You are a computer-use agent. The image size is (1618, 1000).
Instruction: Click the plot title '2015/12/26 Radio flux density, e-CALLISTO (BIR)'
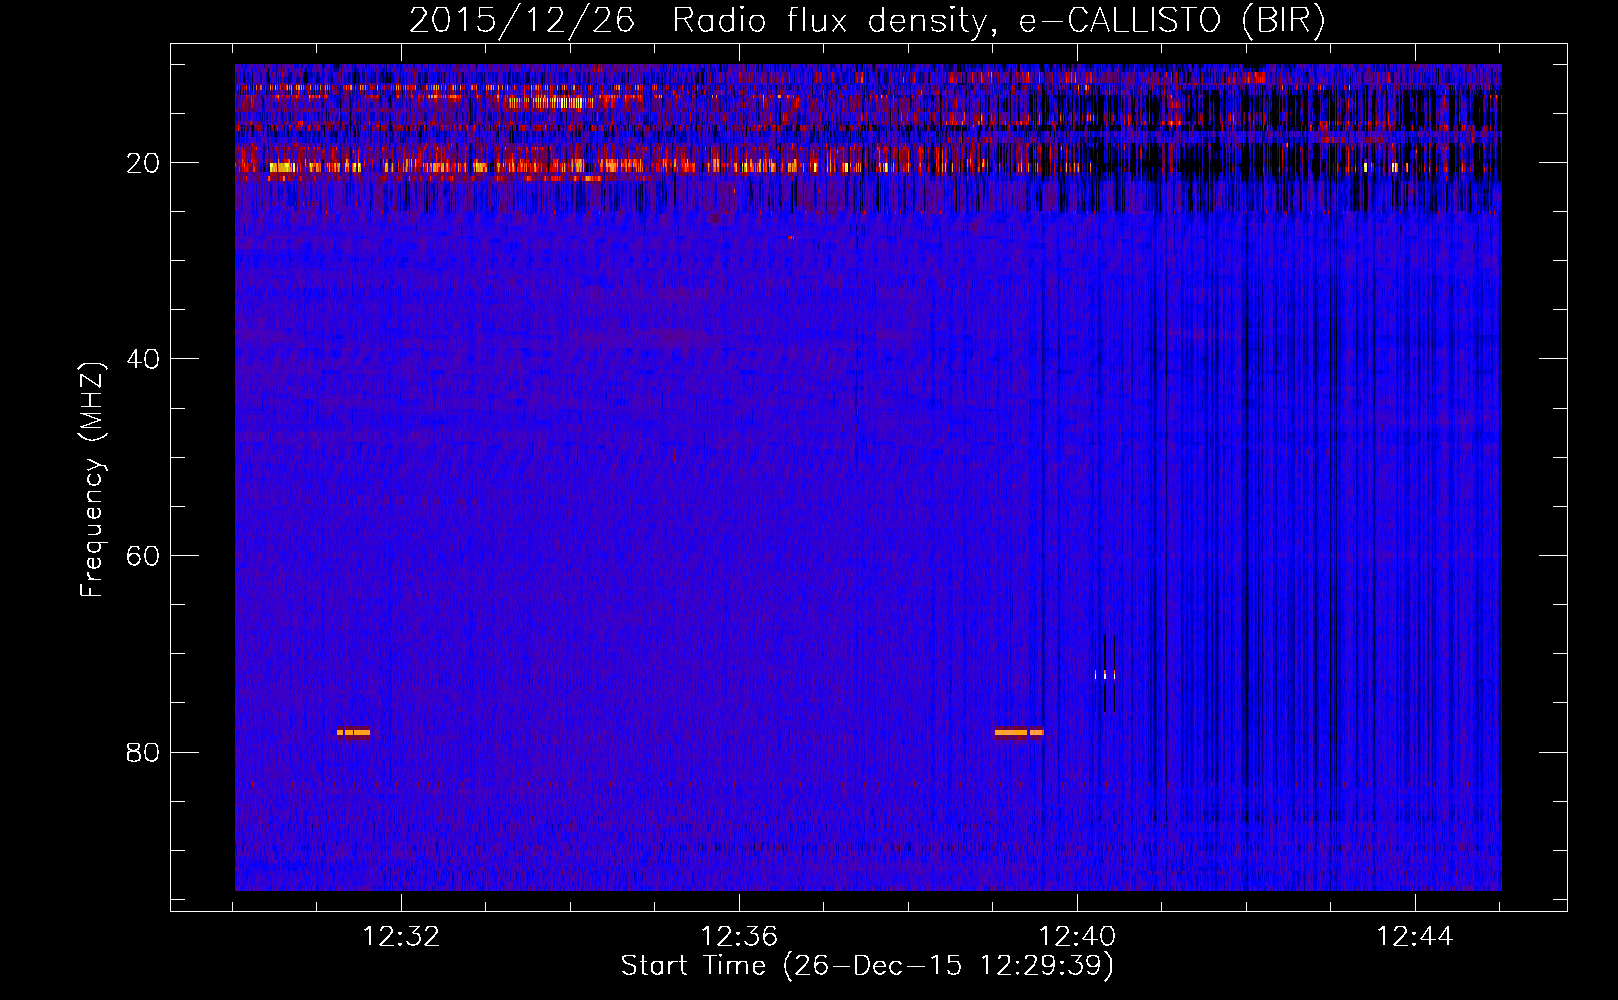(x=867, y=20)
